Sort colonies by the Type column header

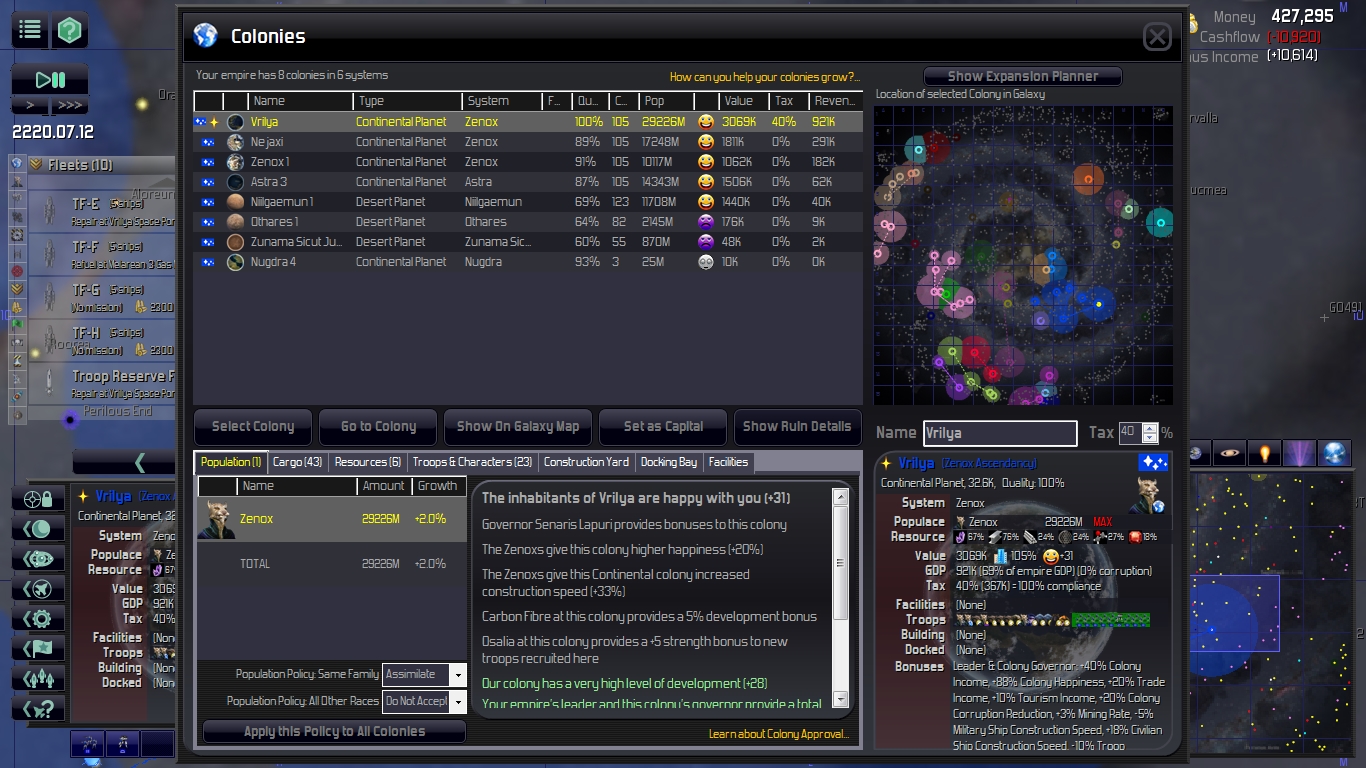point(407,101)
